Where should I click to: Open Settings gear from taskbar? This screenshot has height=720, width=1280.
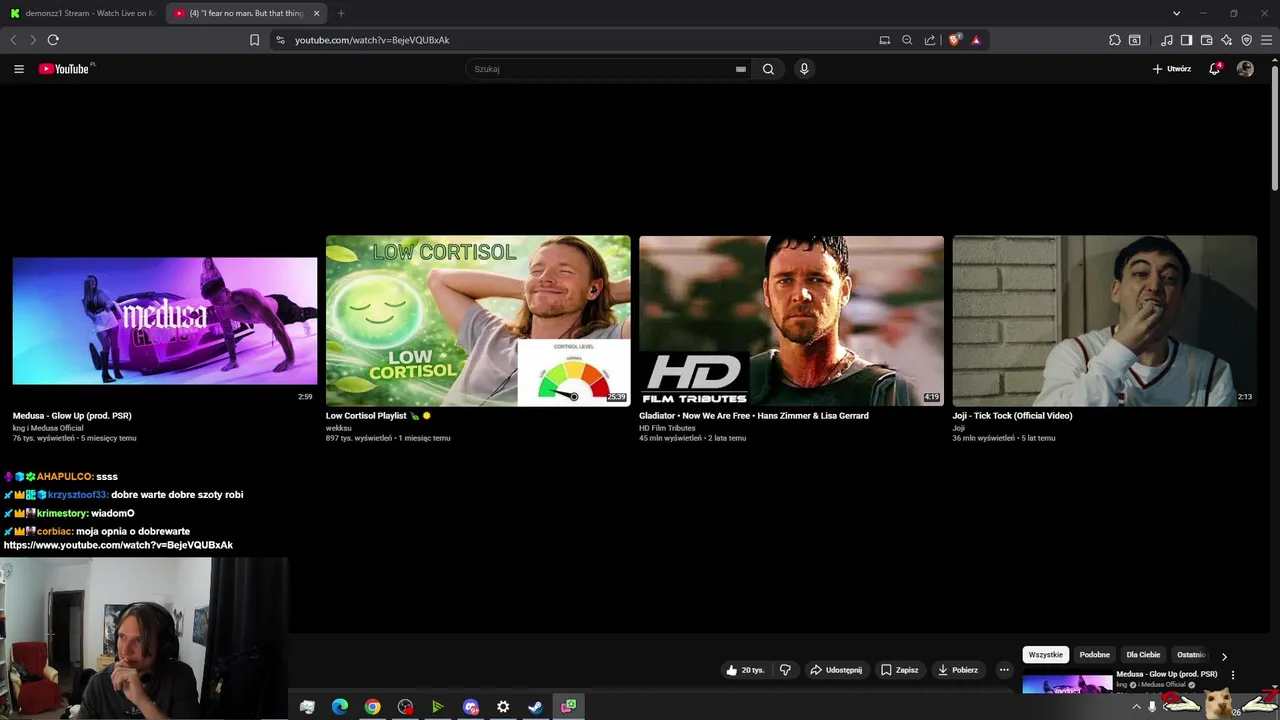pos(503,707)
